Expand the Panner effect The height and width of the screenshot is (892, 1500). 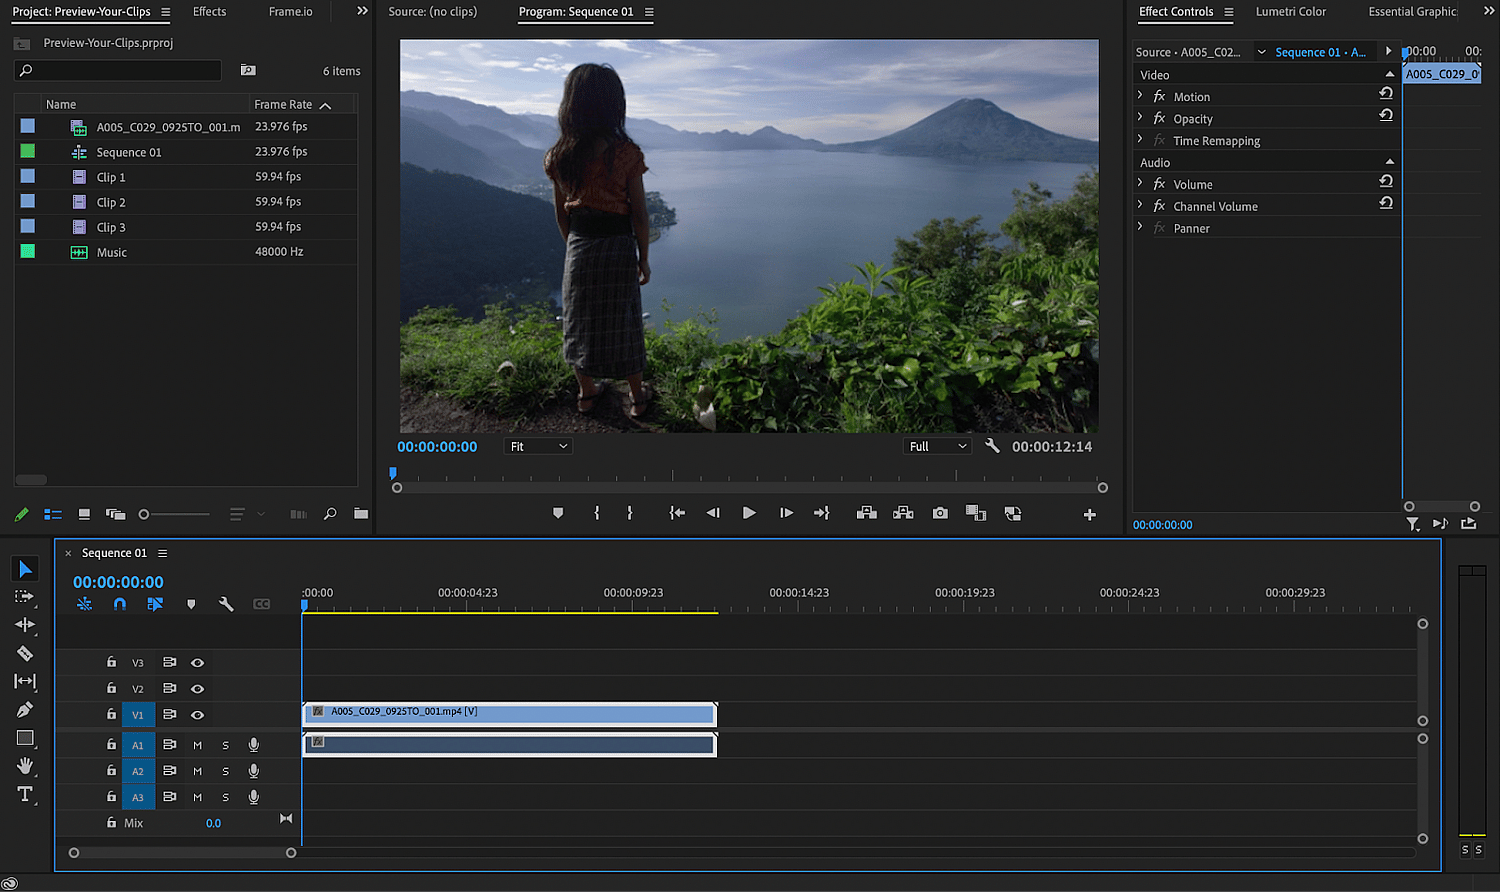tap(1140, 228)
